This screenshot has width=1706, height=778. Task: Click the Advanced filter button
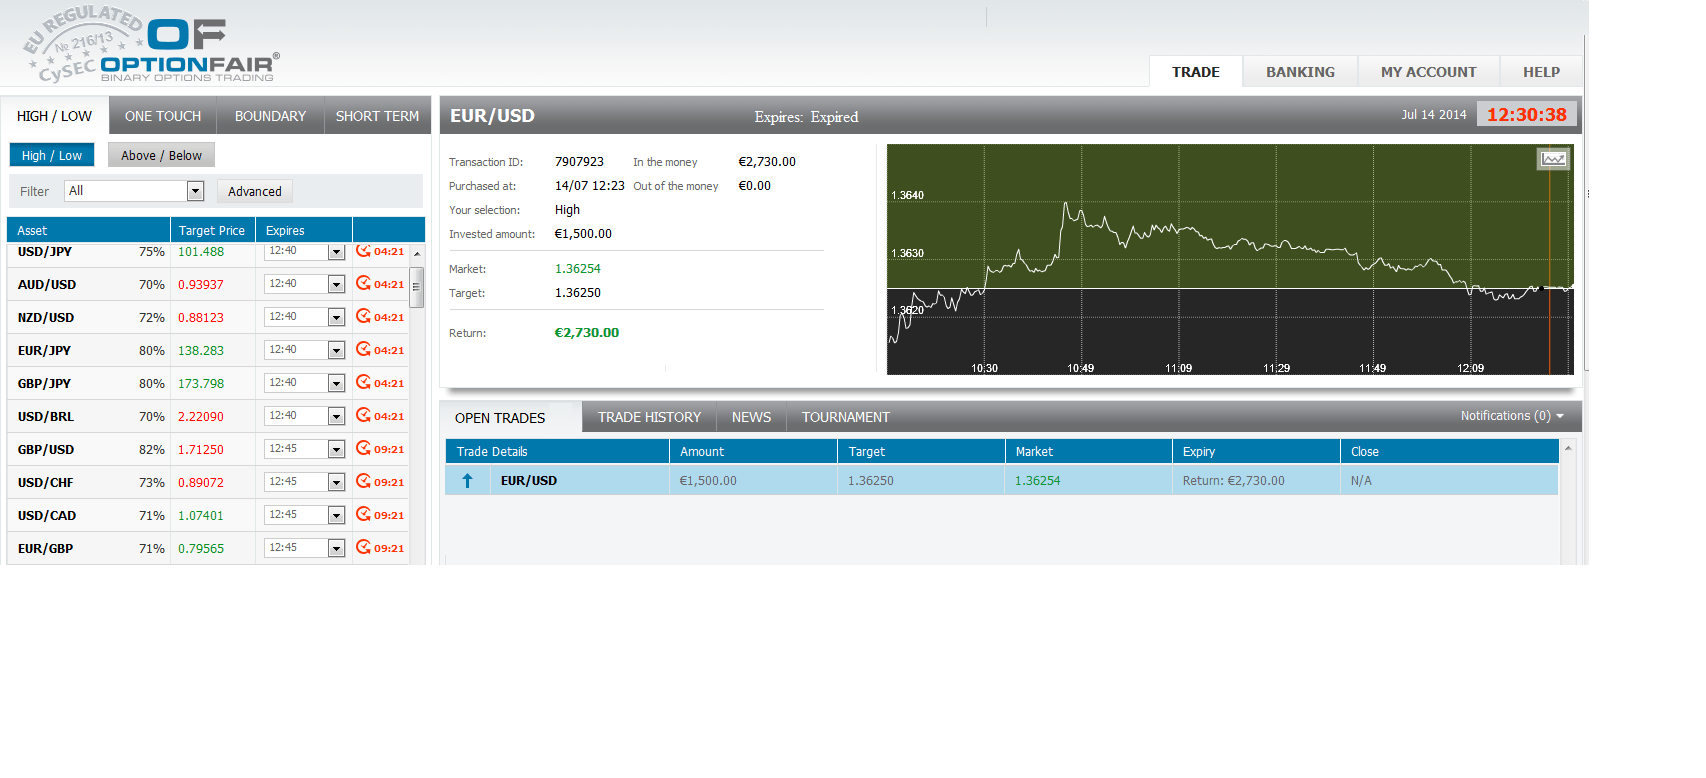click(x=254, y=191)
